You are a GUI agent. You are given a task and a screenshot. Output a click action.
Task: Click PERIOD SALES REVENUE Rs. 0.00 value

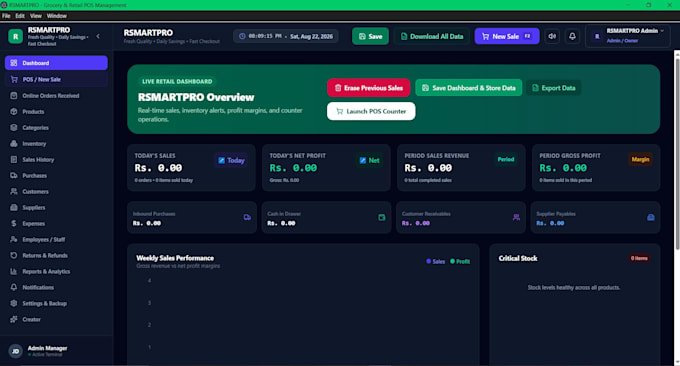(x=428, y=168)
